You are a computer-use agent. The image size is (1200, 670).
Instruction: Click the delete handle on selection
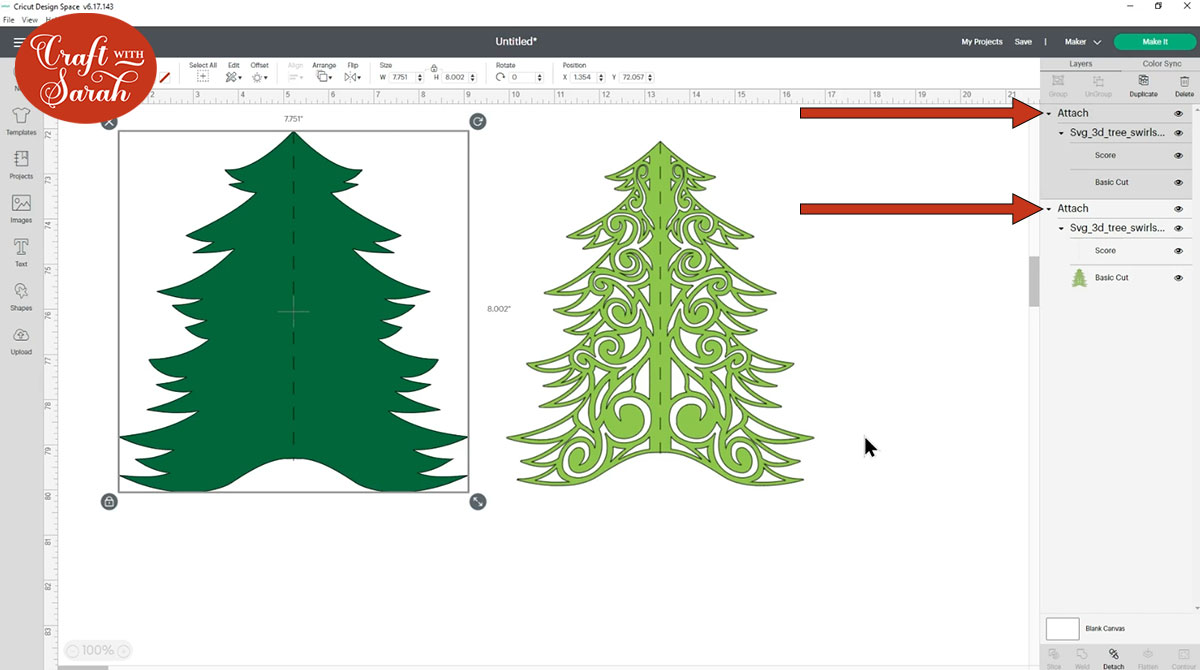coord(110,121)
